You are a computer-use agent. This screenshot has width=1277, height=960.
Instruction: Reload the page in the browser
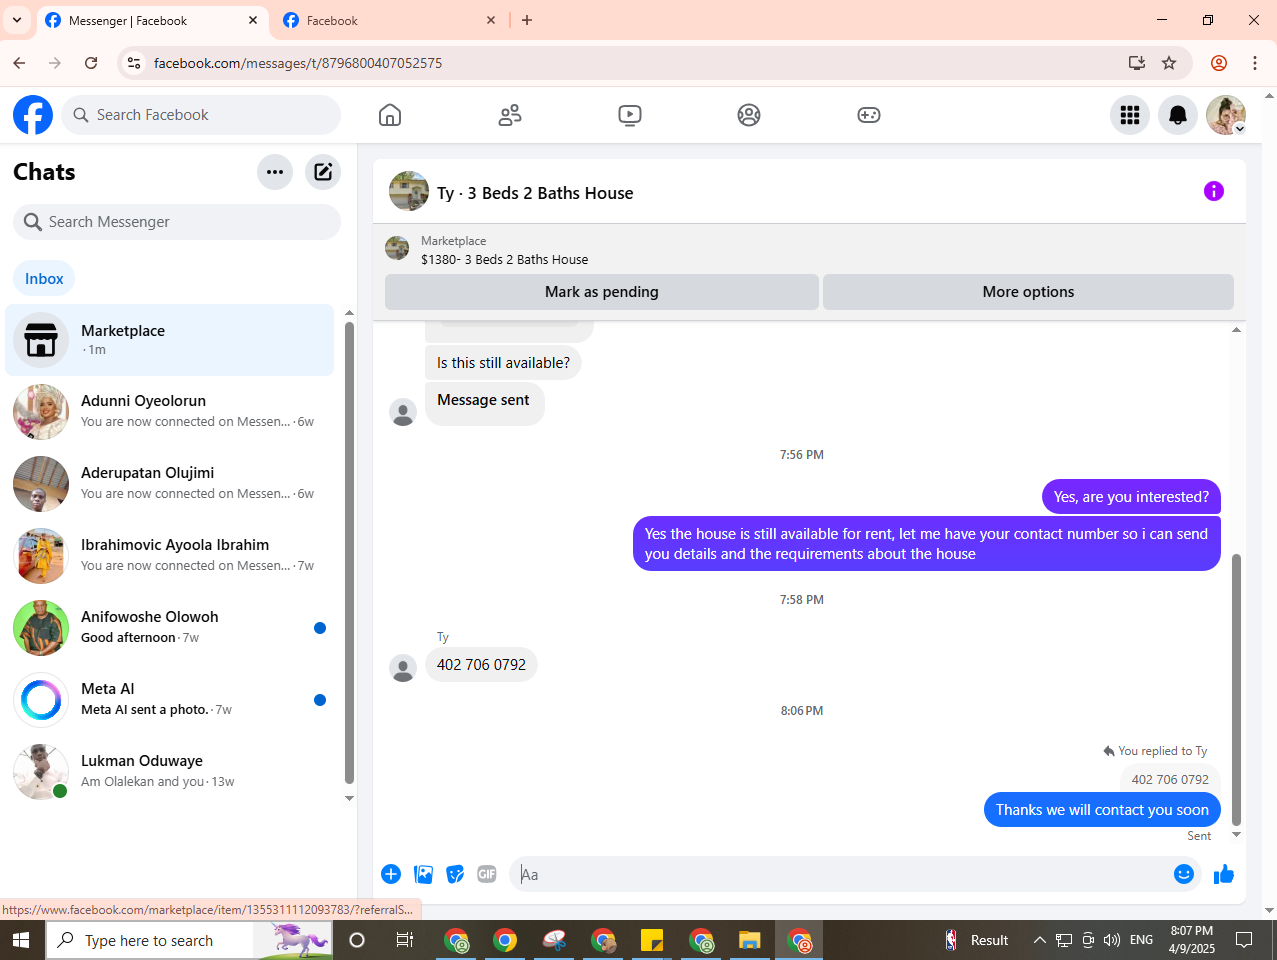pyautogui.click(x=91, y=63)
